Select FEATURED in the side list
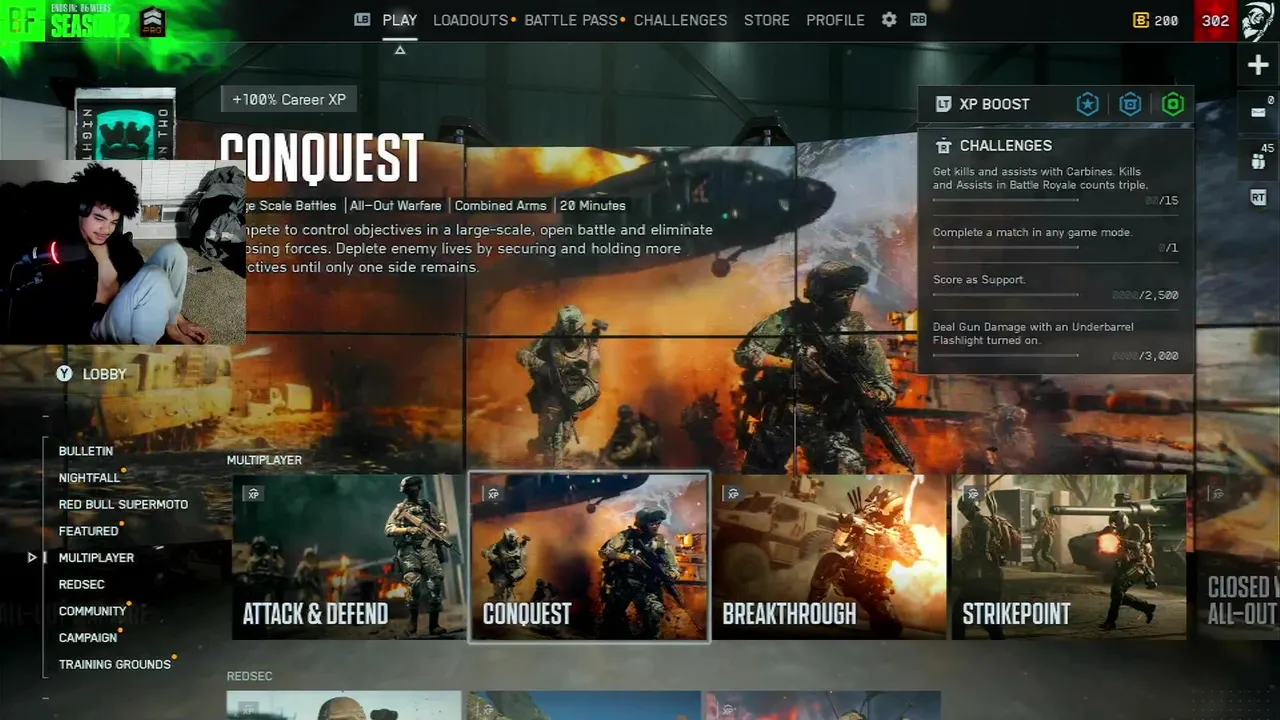The image size is (1280, 720). (x=88, y=531)
